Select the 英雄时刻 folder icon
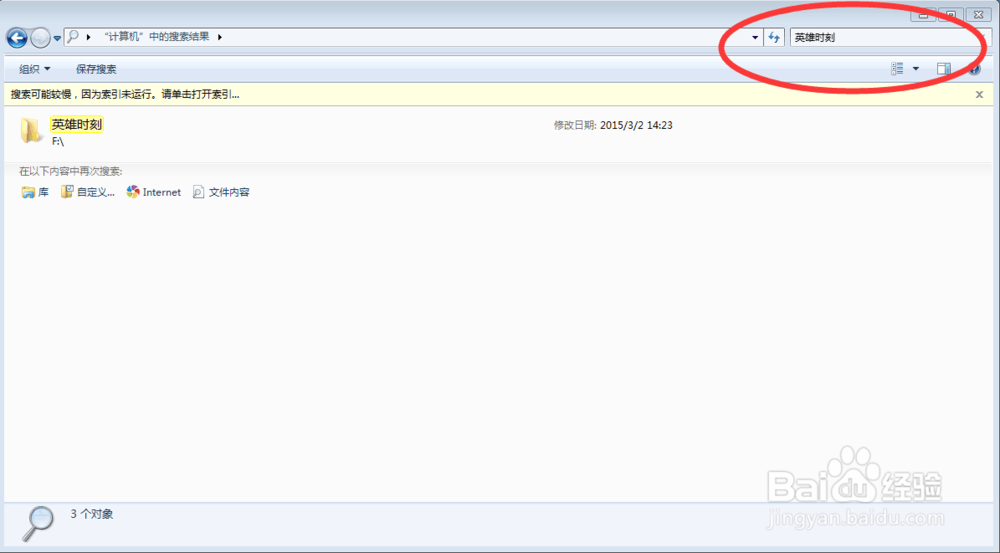Screen dimensions: 1000x553 pos(30,130)
